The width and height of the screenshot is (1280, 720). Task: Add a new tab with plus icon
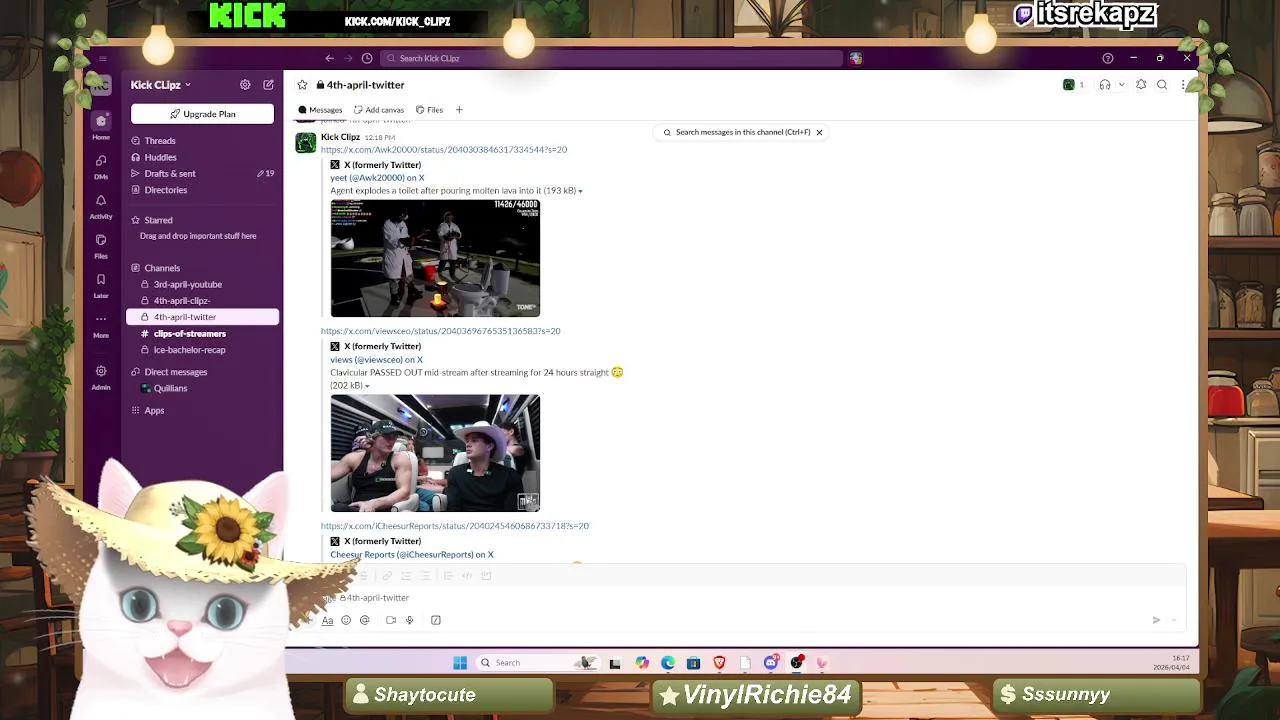459,110
